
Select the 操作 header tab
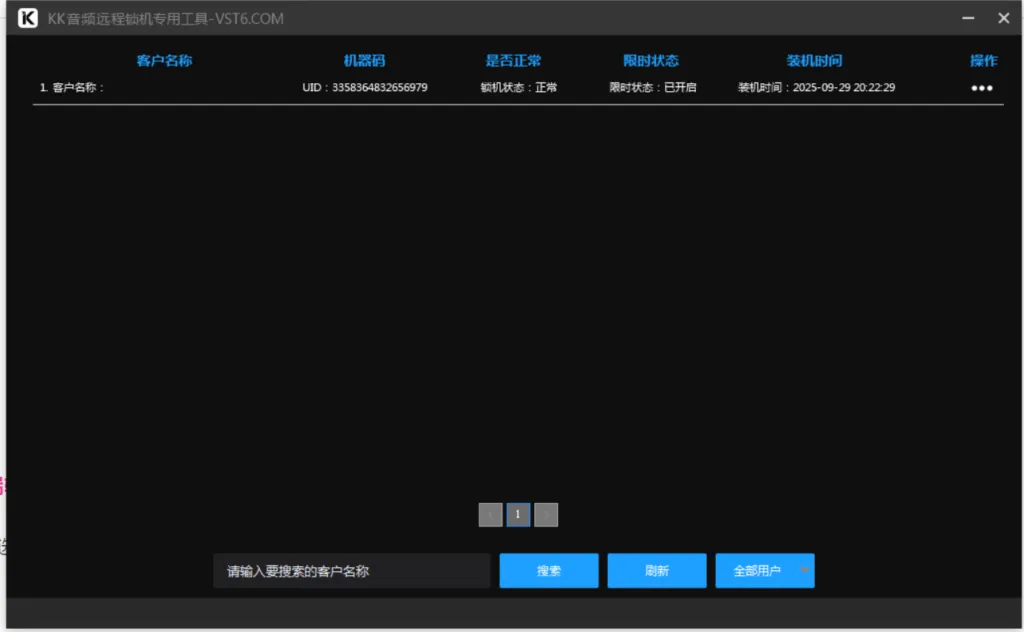[984, 60]
